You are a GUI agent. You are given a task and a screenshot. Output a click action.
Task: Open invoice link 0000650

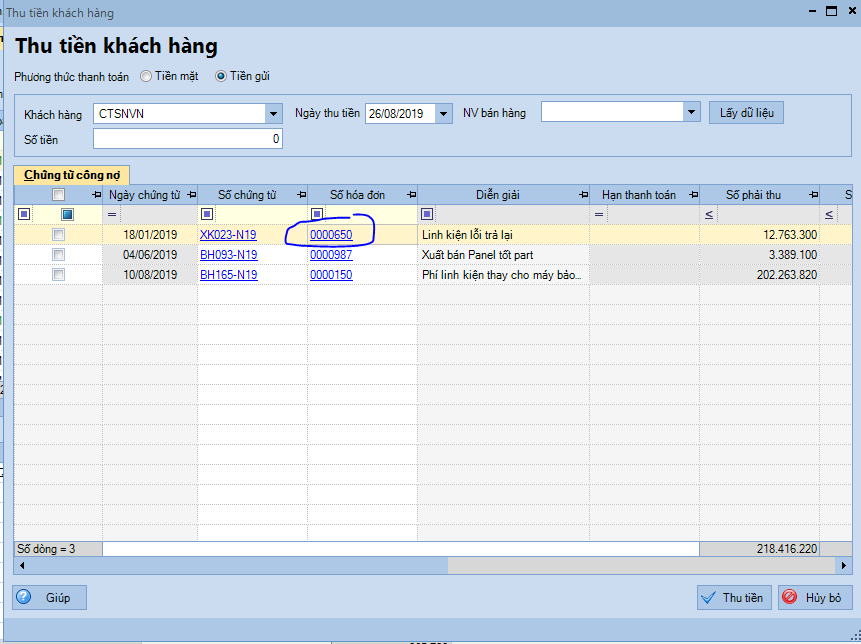pyautogui.click(x=331, y=235)
